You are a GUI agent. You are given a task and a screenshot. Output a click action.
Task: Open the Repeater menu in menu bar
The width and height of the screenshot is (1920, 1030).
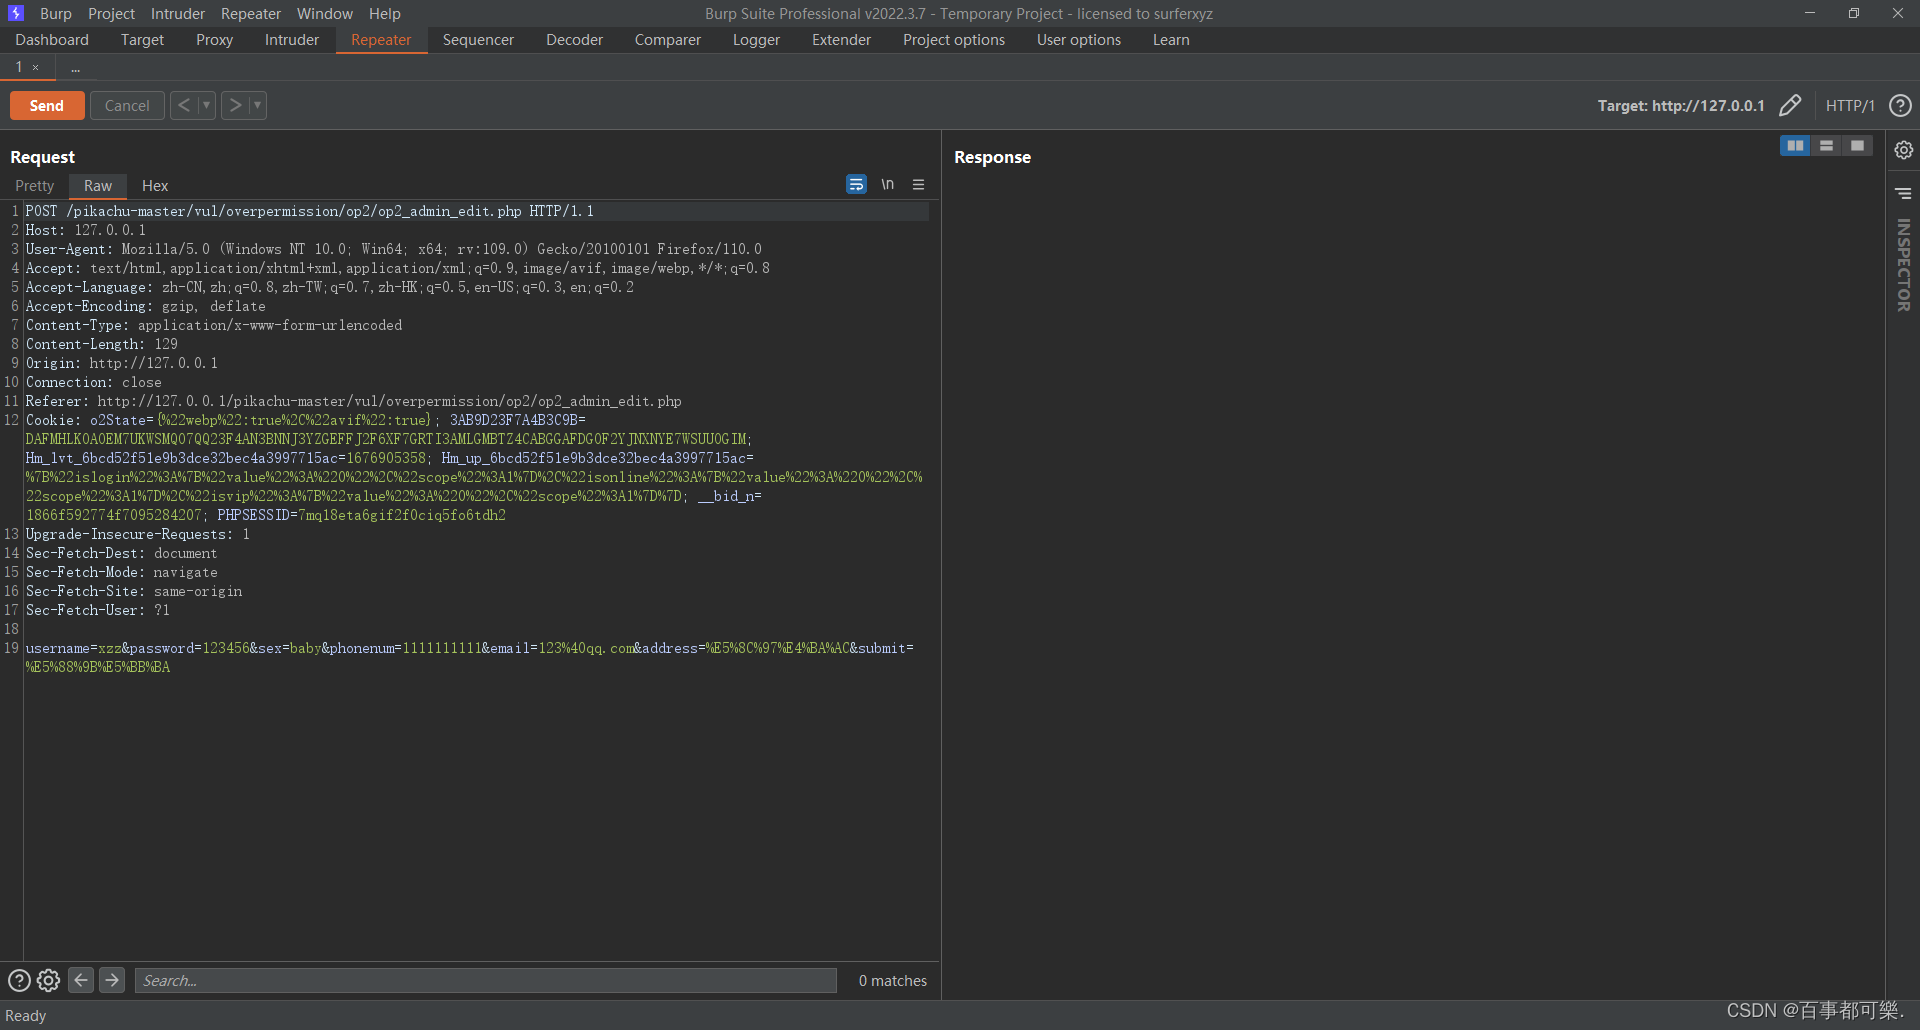251,13
